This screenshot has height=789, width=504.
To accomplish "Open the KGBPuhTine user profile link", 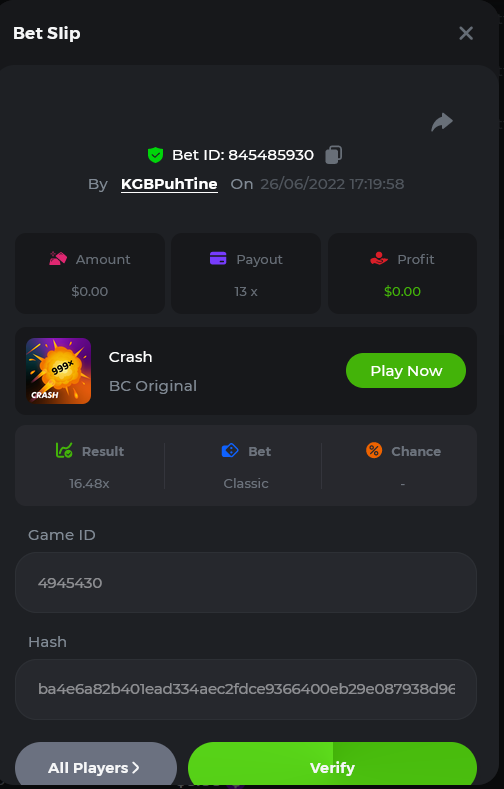I will (170, 184).
